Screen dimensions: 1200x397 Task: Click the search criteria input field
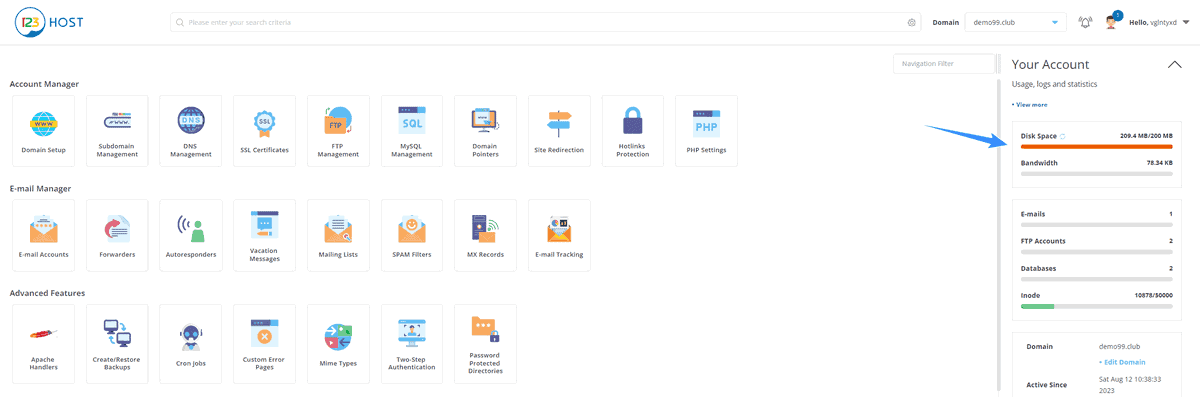click(546, 22)
